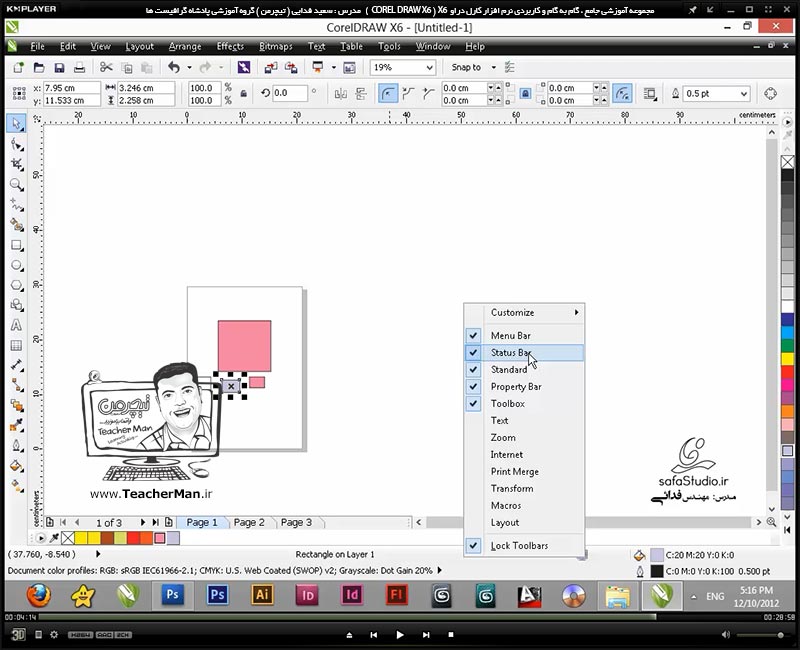Open the Bitmaps menu
This screenshot has width=800, height=650.
point(276,46)
